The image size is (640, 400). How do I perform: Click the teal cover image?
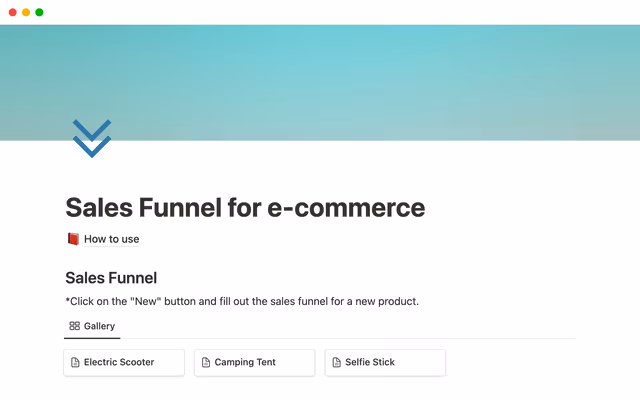point(400,80)
